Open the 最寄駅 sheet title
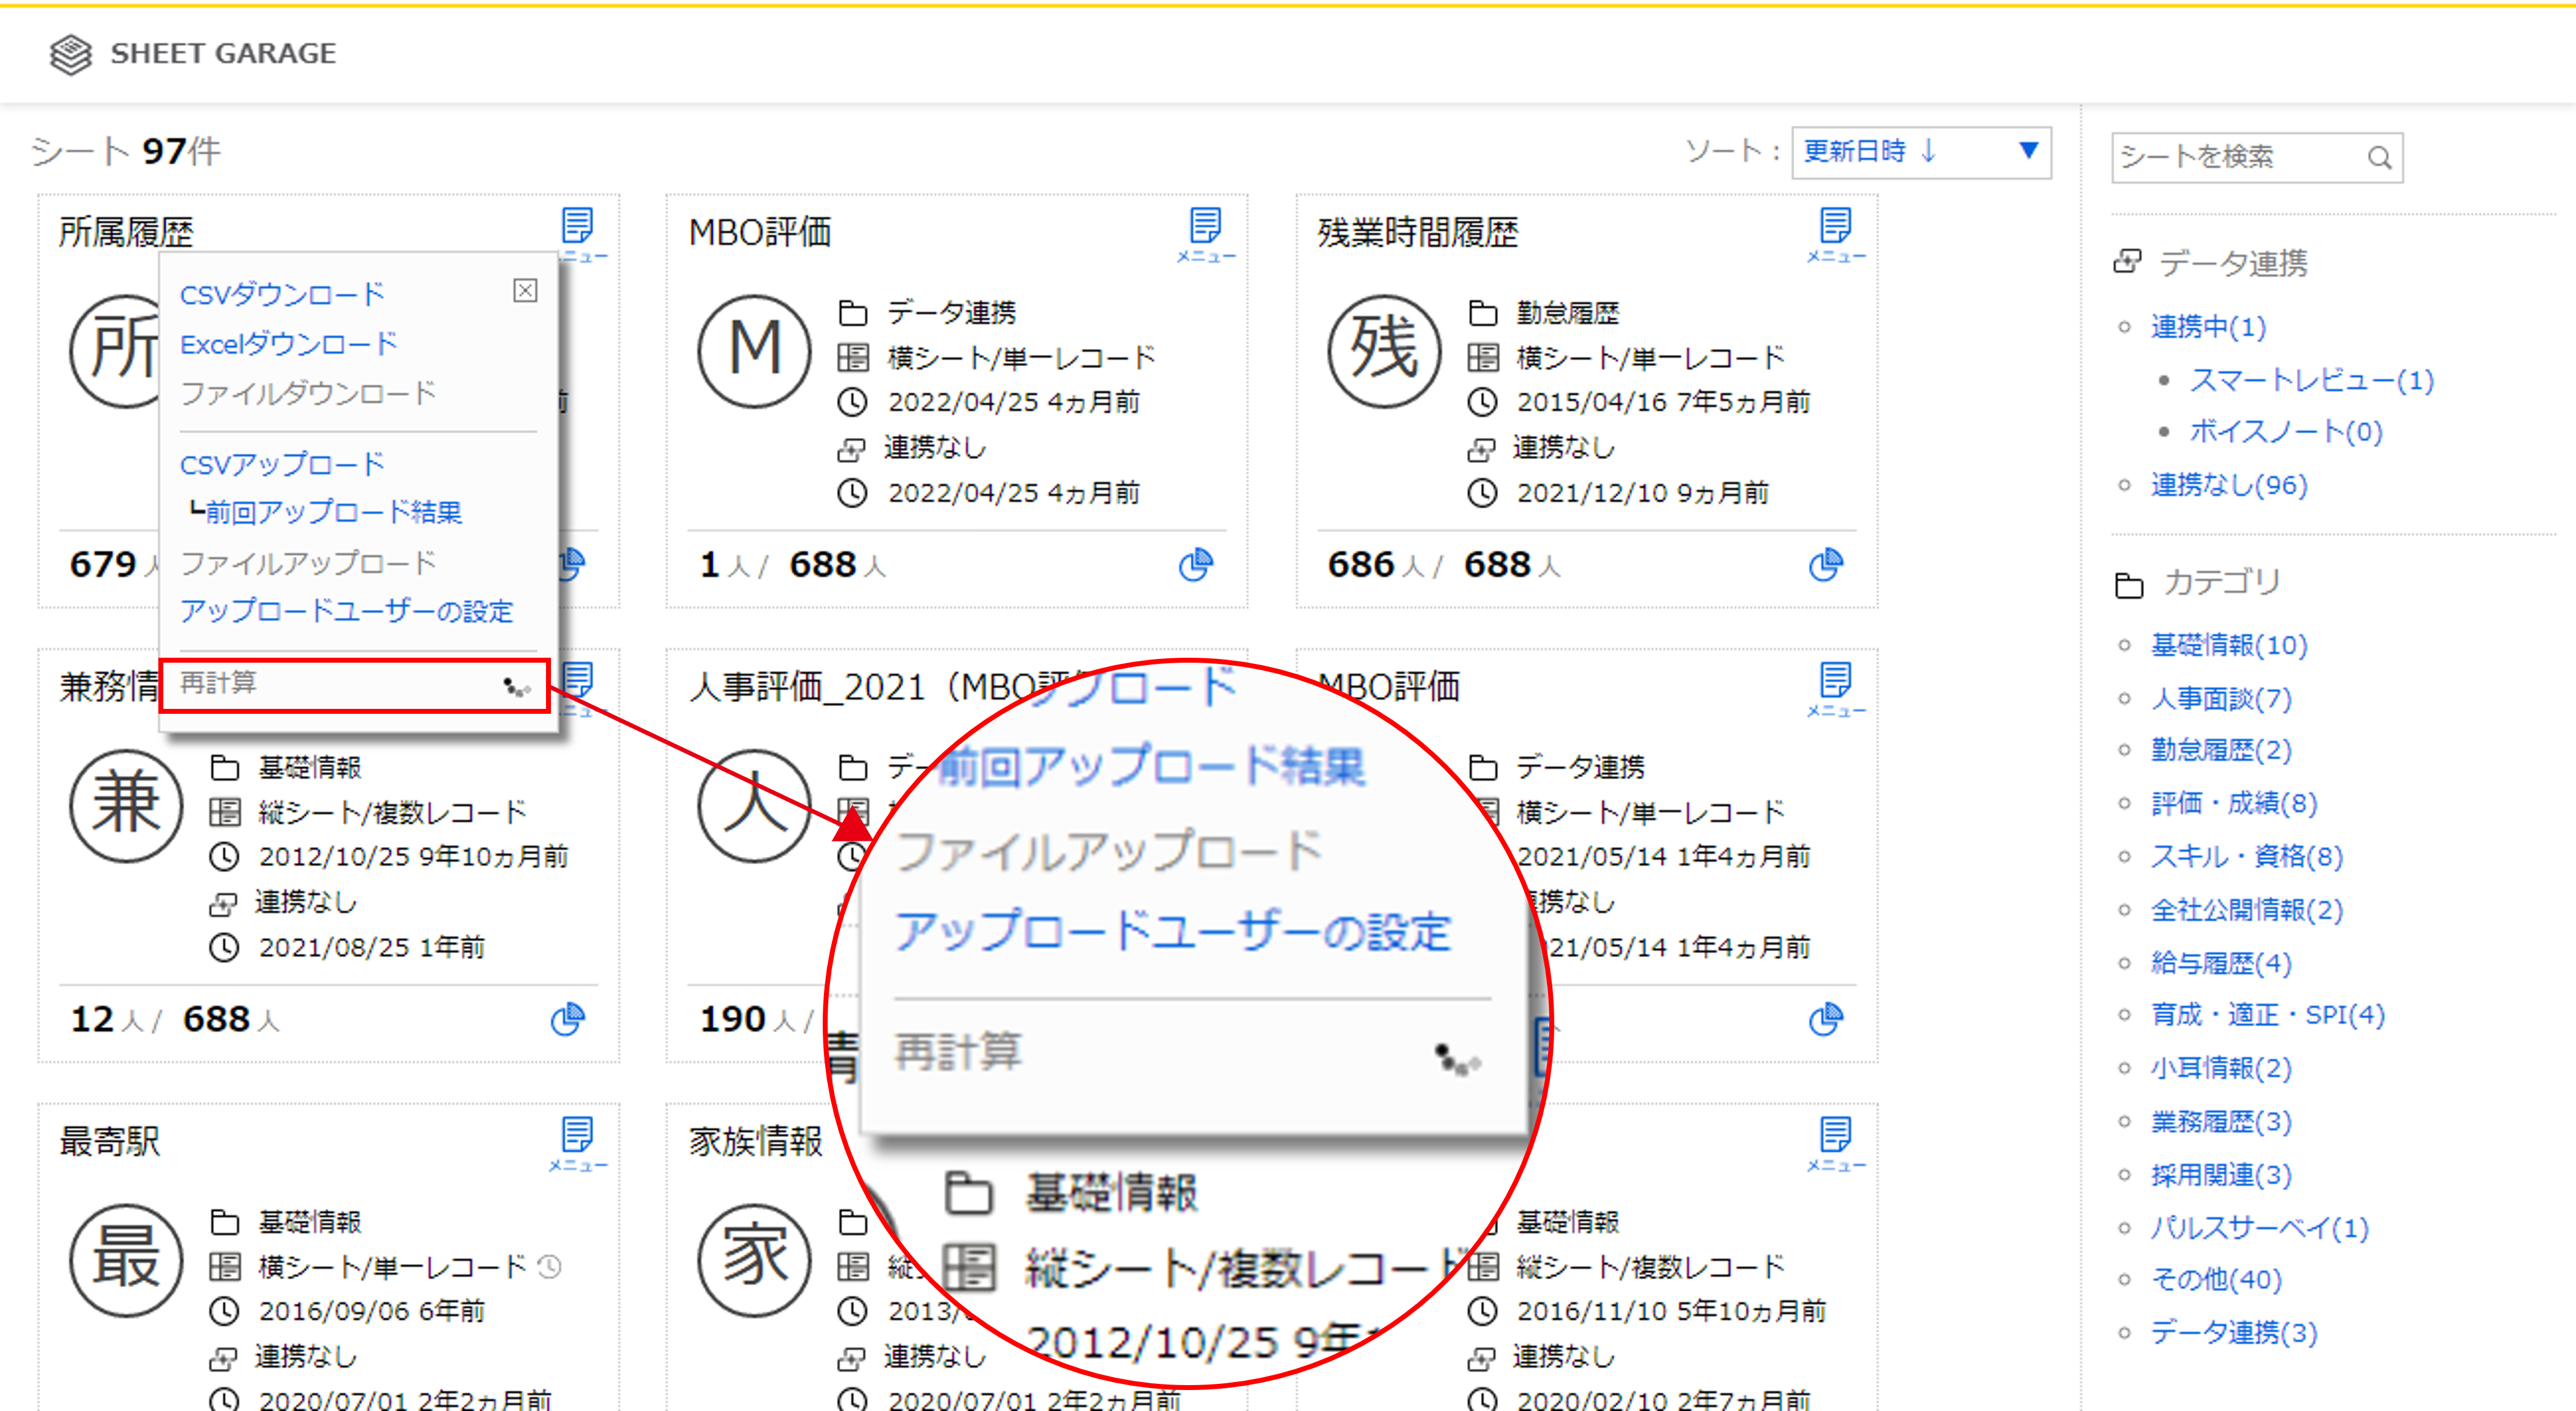The width and height of the screenshot is (2576, 1411). click(109, 1141)
